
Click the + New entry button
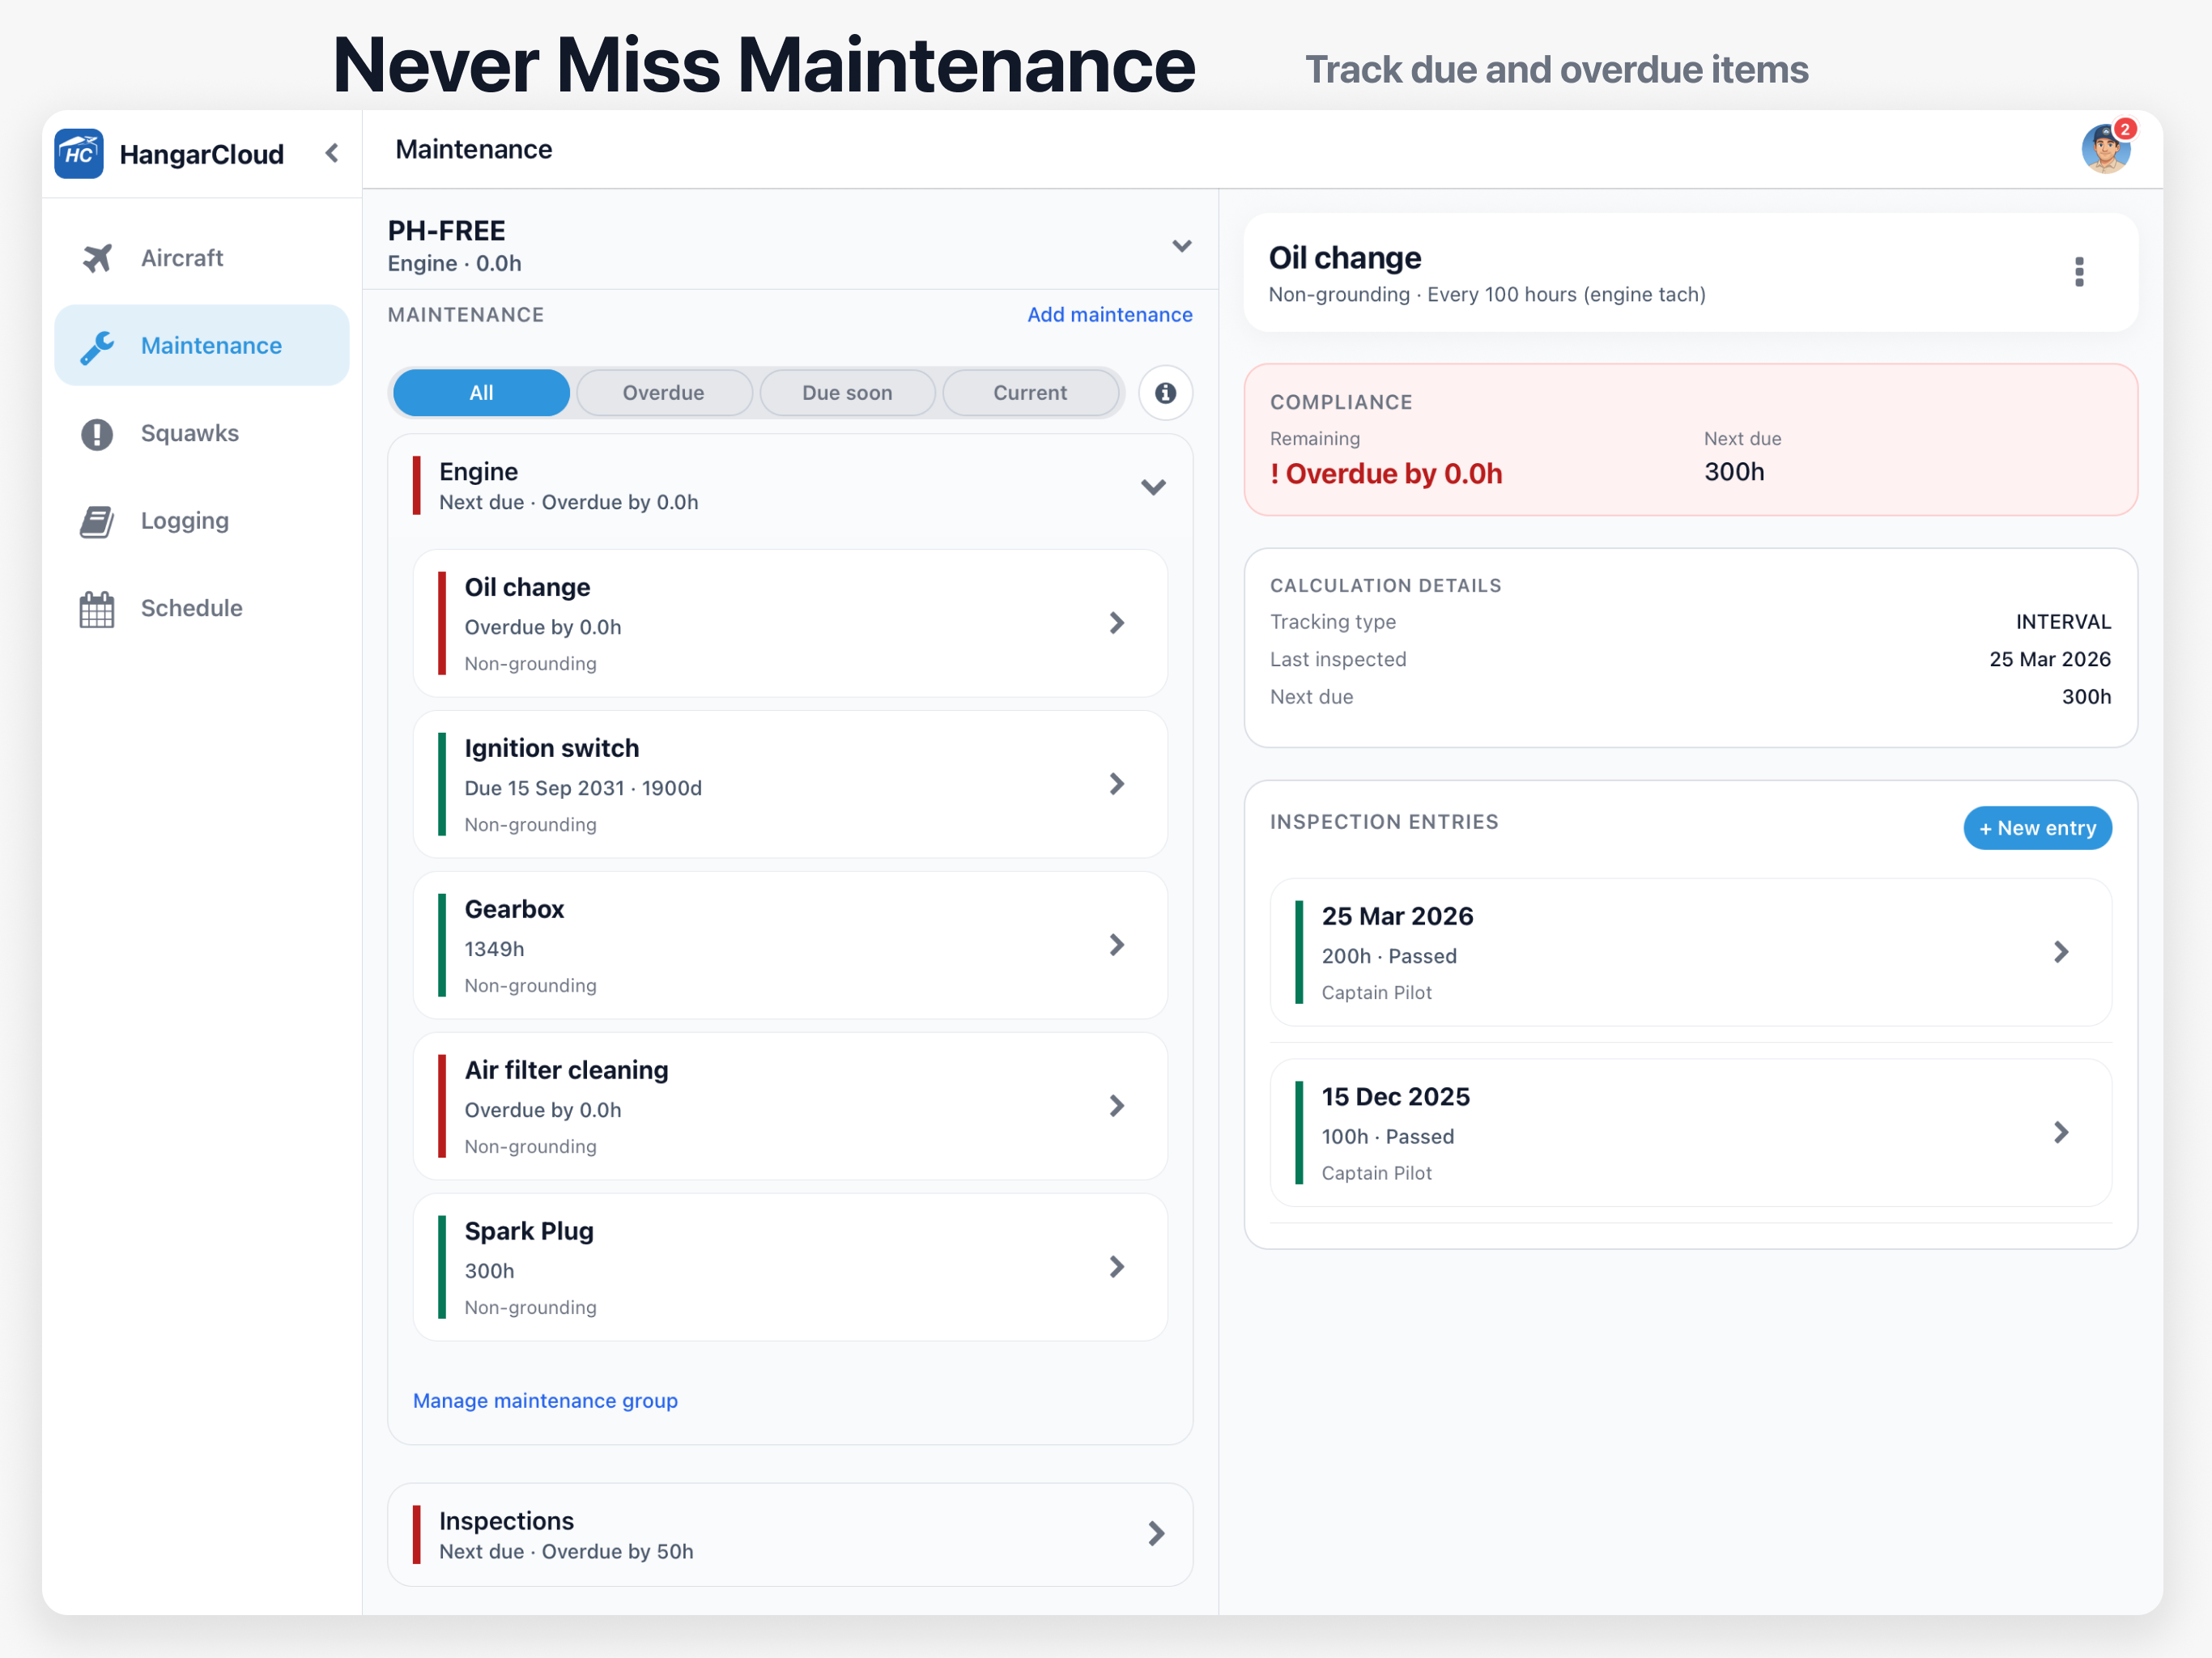coord(2037,828)
